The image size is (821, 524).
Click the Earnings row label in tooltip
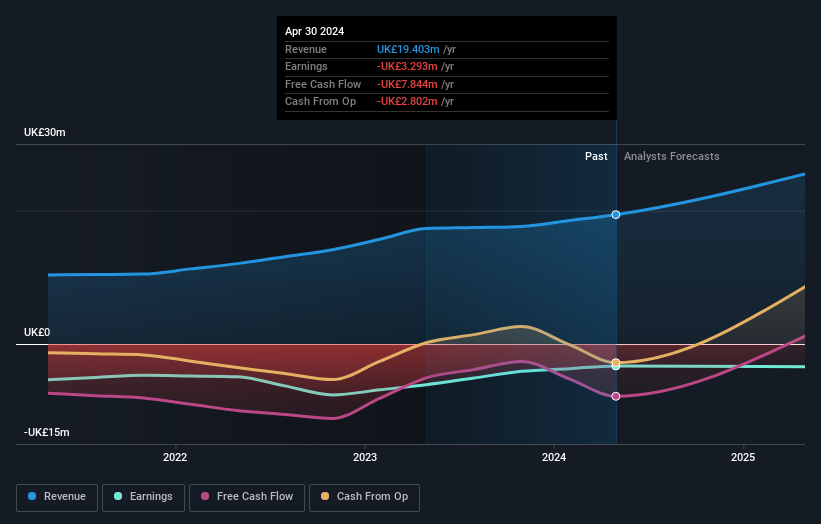click(306, 66)
